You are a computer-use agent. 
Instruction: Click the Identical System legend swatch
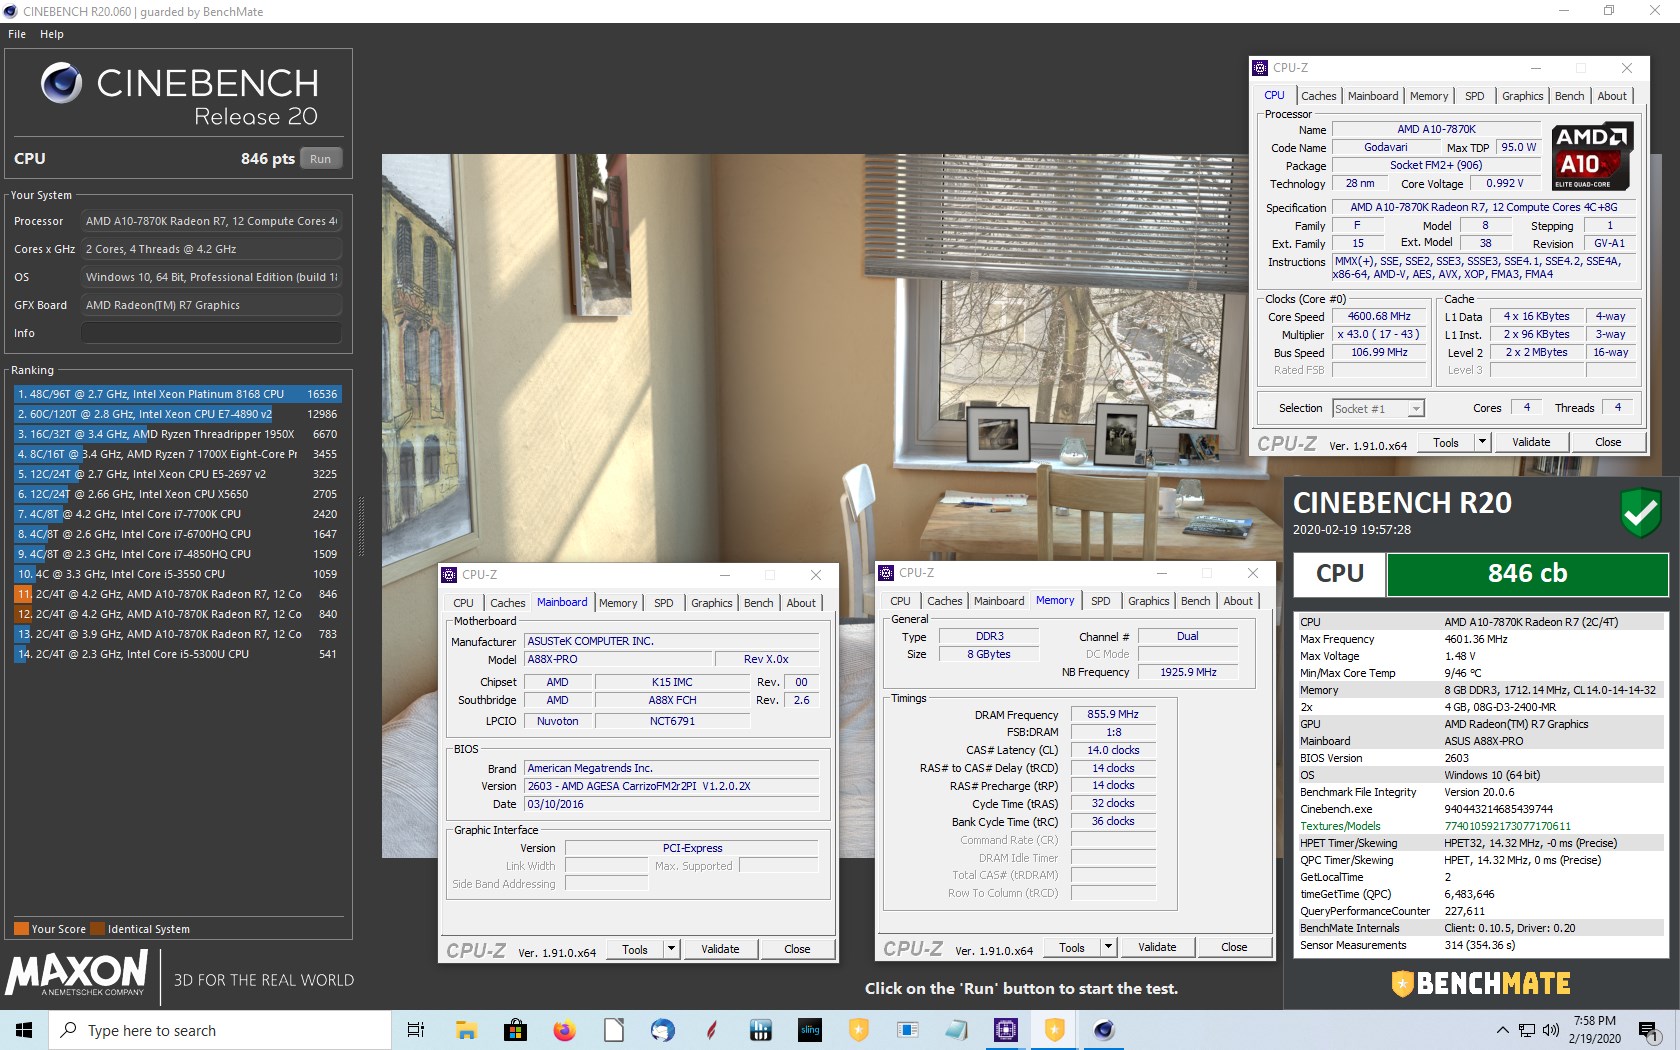tap(97, 928)
